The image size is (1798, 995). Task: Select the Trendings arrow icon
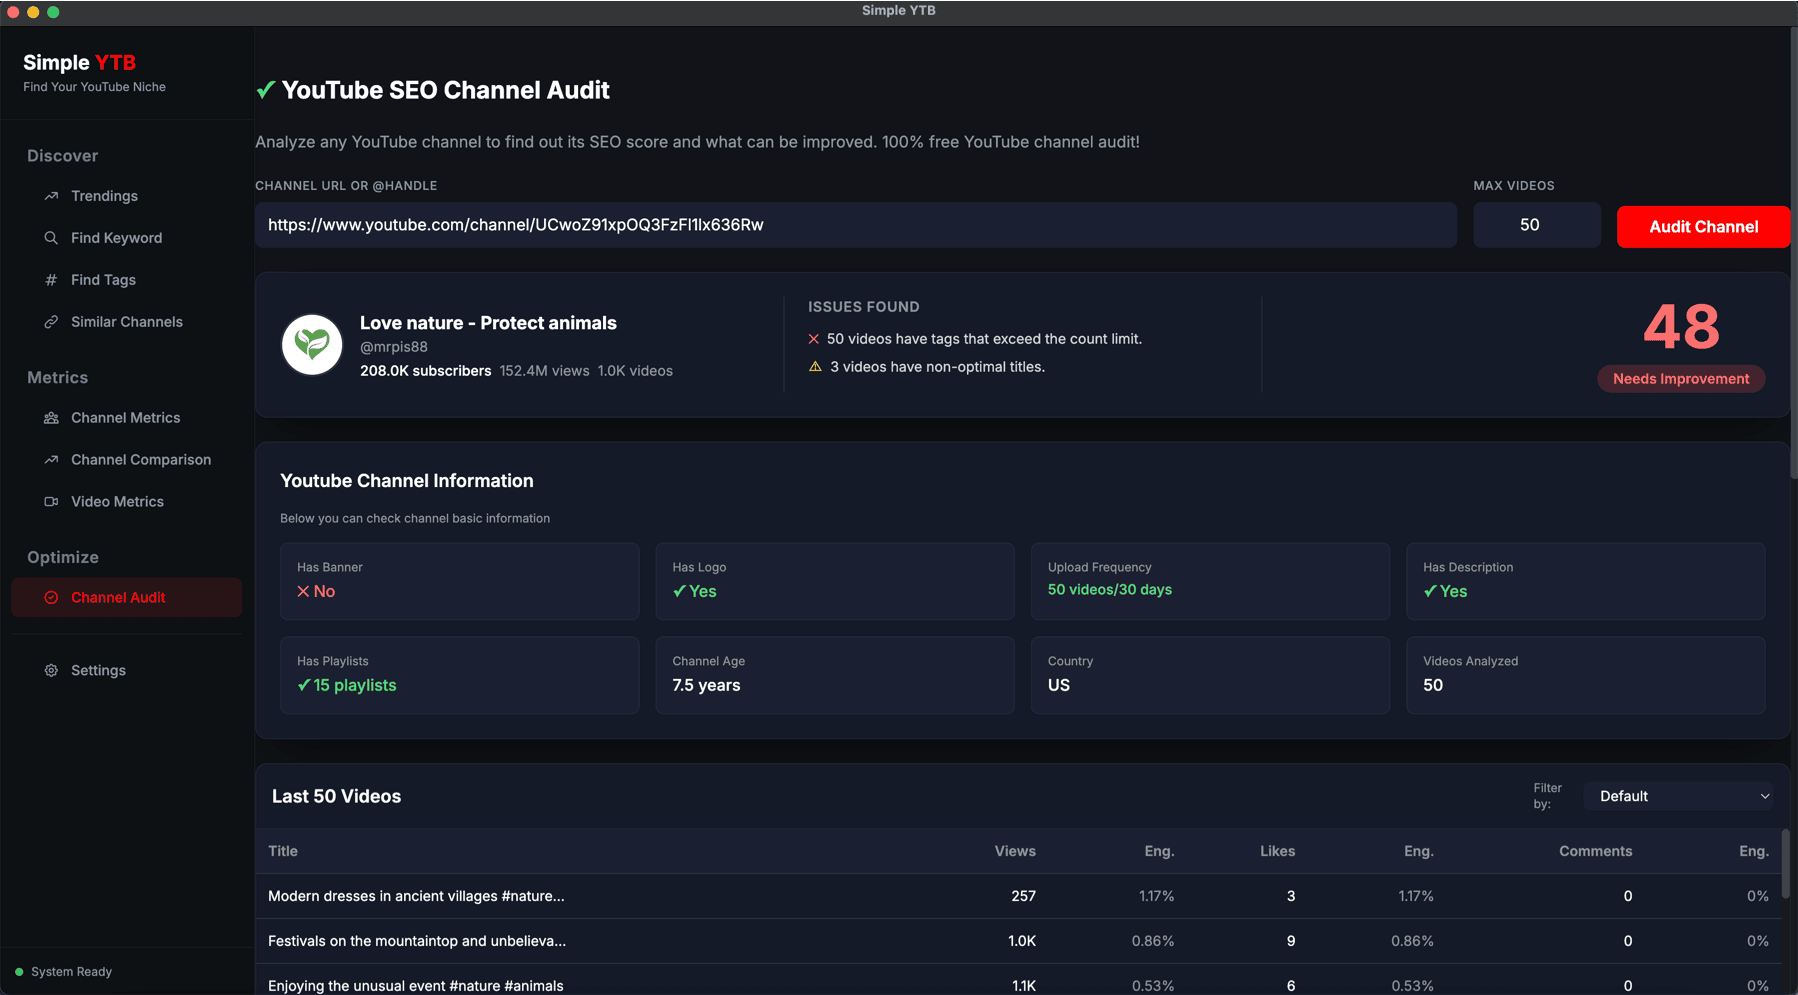click(50, 195)
